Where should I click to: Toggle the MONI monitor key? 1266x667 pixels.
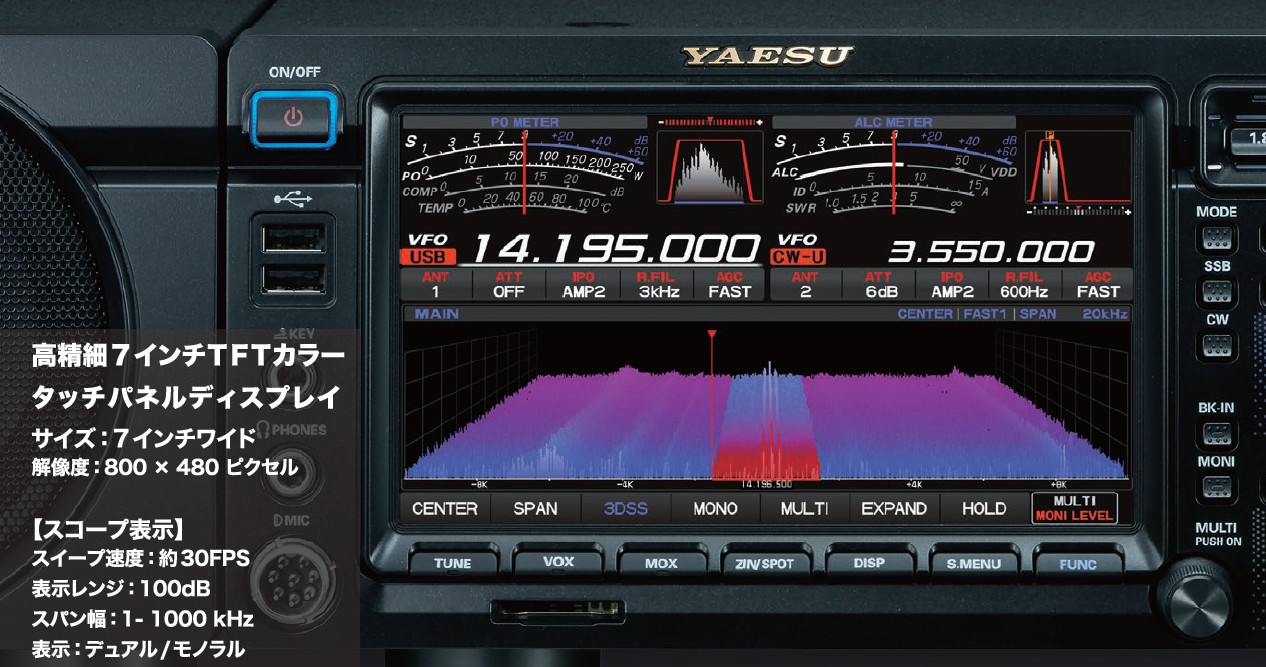tap(1216, 487)
